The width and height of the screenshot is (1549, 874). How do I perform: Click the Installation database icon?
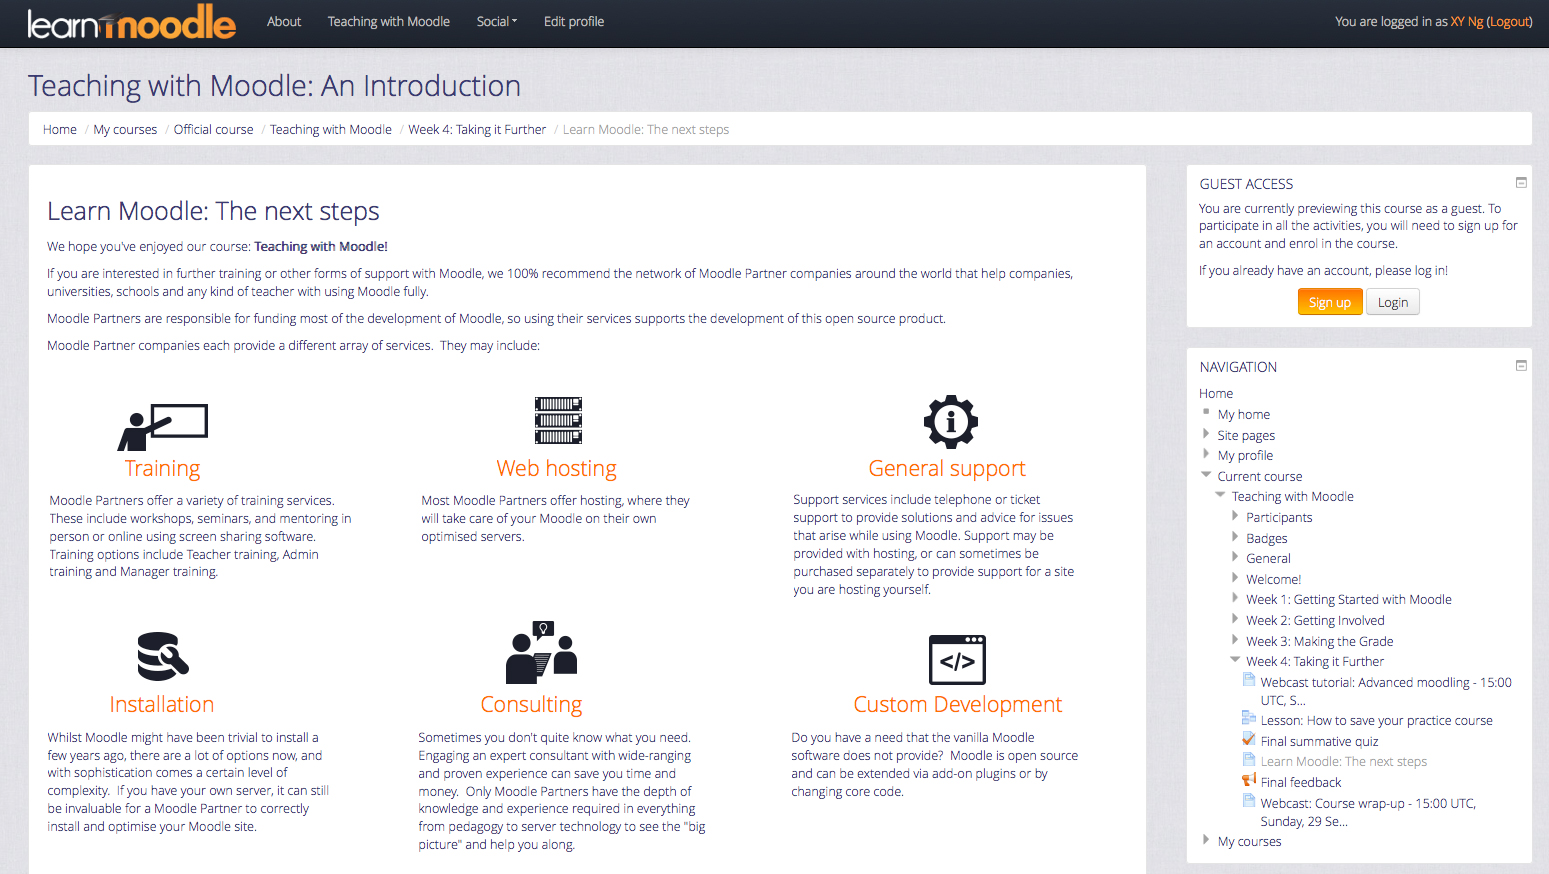[x=163, y=656]
